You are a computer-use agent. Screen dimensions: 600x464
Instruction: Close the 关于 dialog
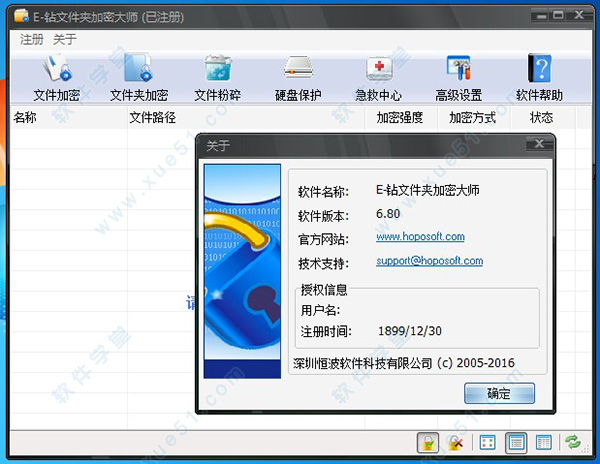click(x=539, y=143)
